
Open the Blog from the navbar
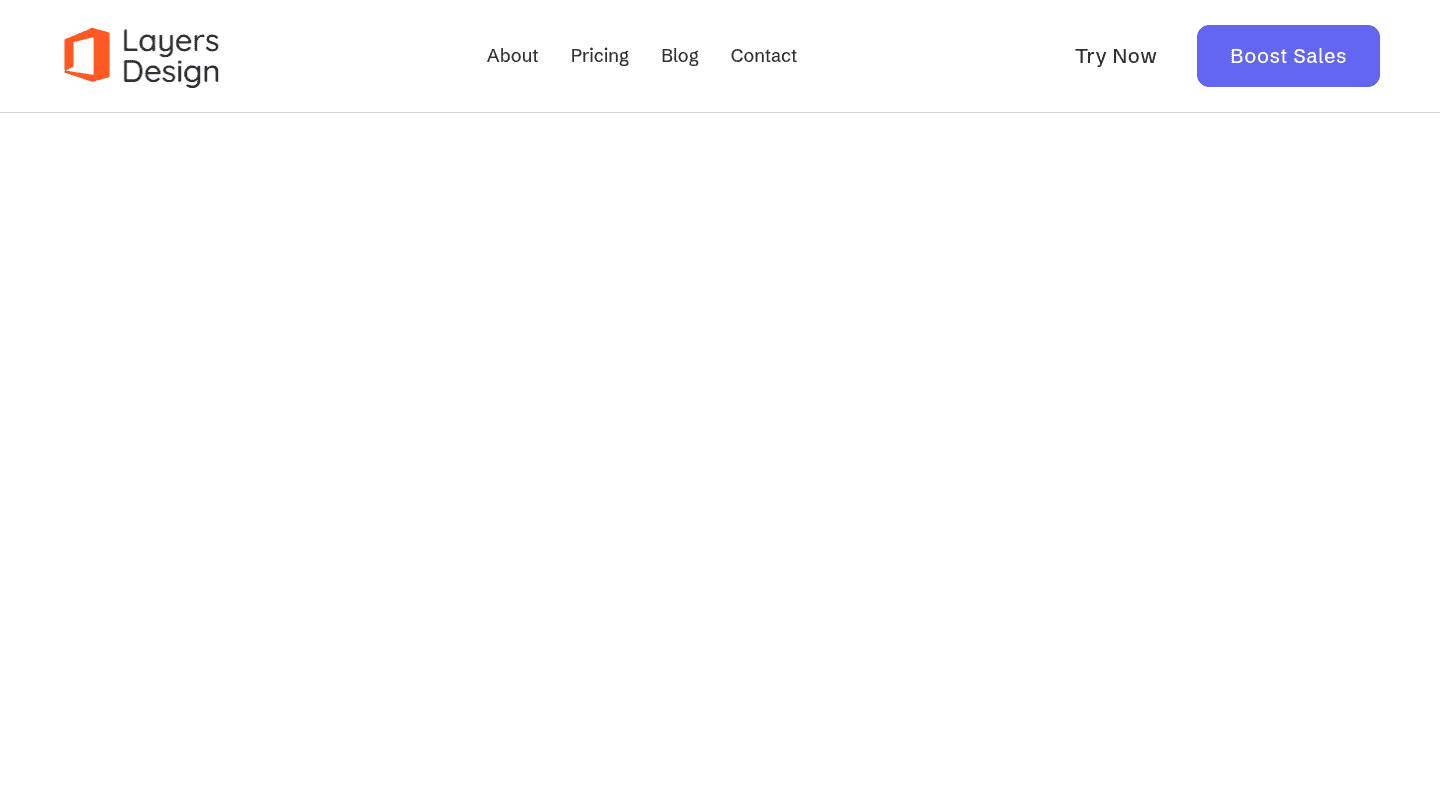679,56
